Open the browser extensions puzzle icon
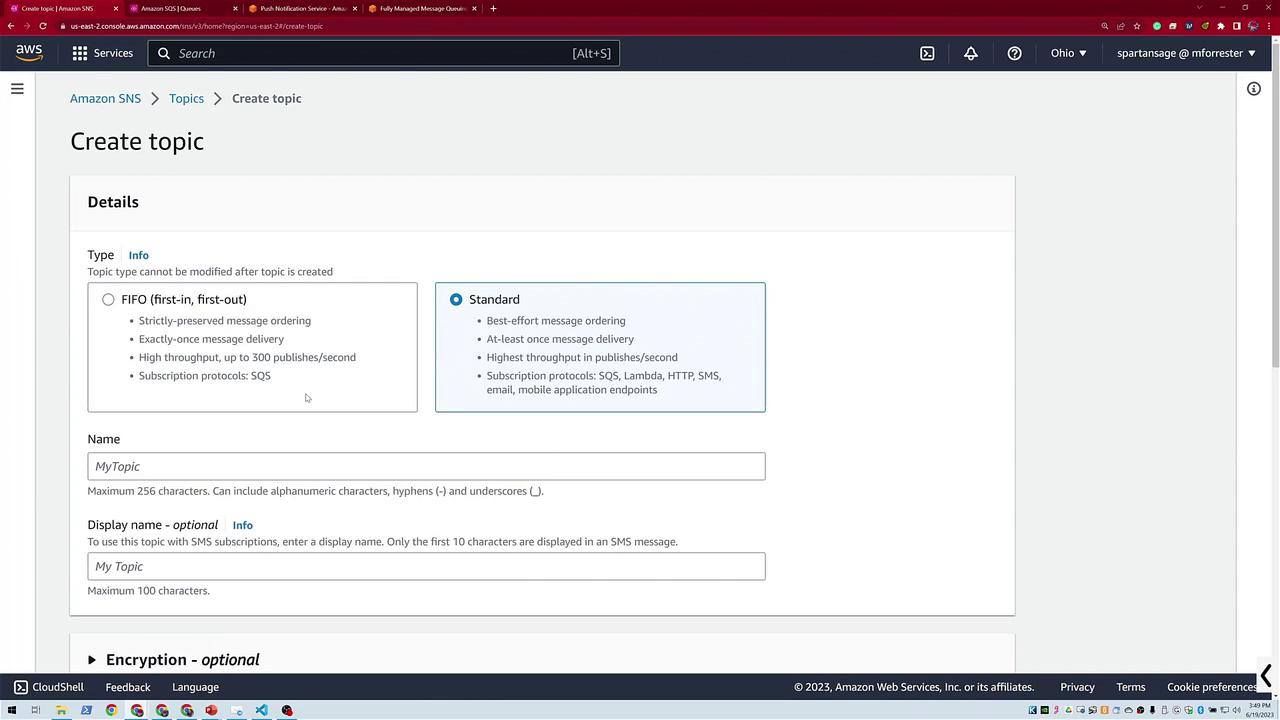 [x=1221, y=26]
